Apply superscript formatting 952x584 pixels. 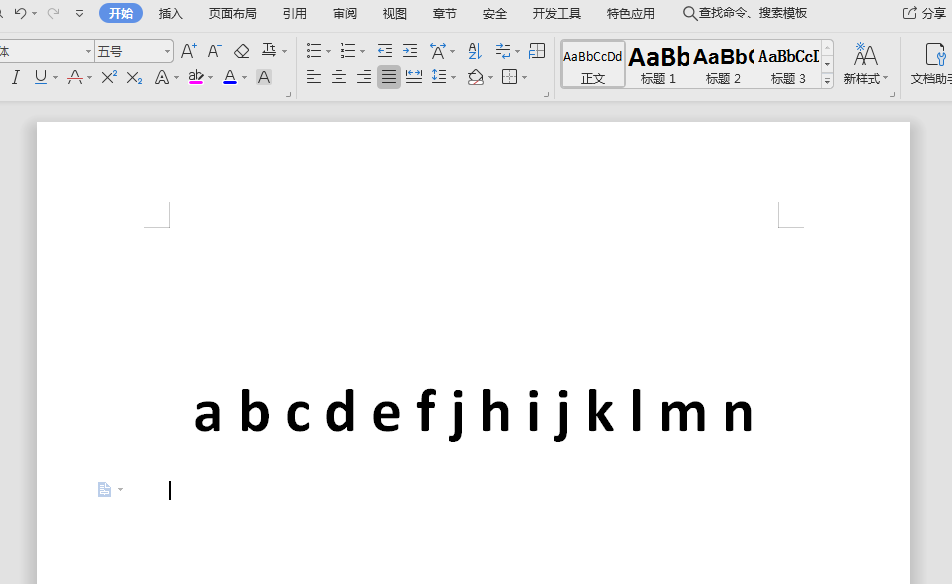[110, 77]
